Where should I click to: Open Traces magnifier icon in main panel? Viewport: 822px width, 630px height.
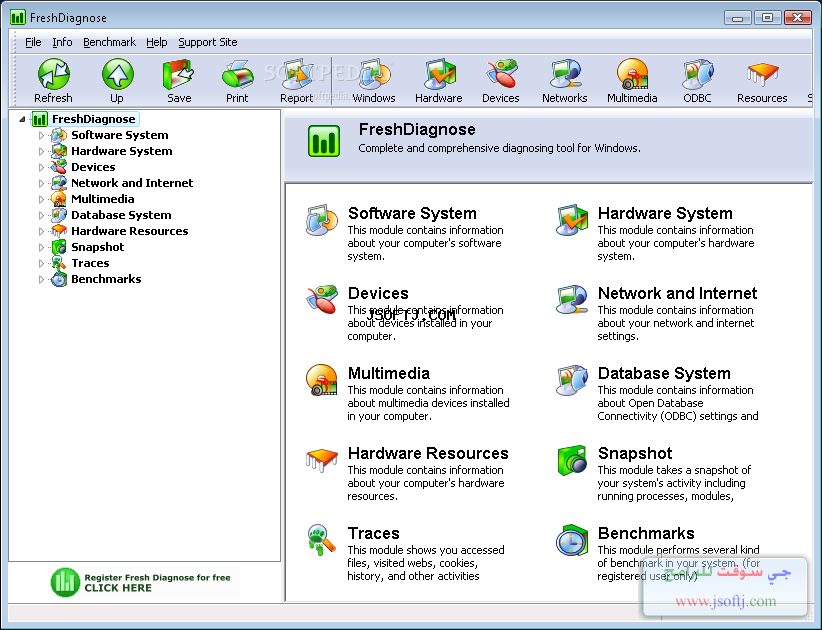click(322, 540)
